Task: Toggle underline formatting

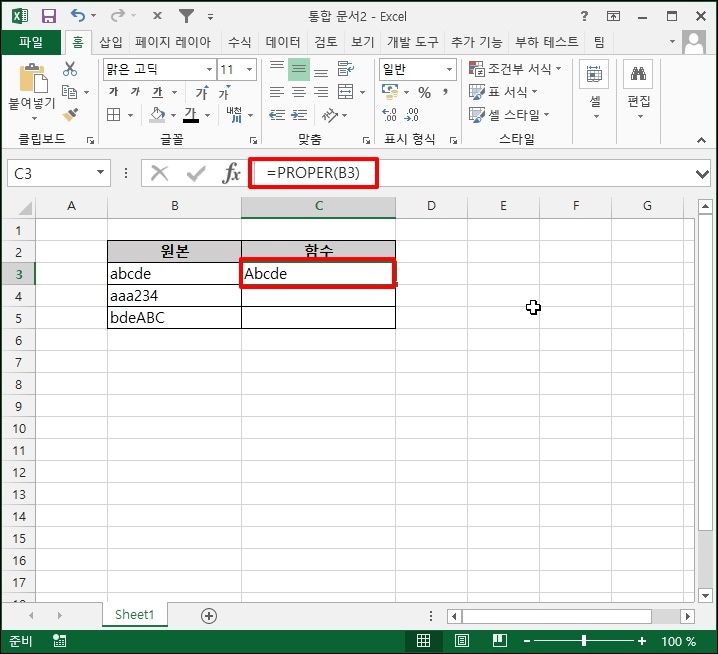Action: point(158,92)
